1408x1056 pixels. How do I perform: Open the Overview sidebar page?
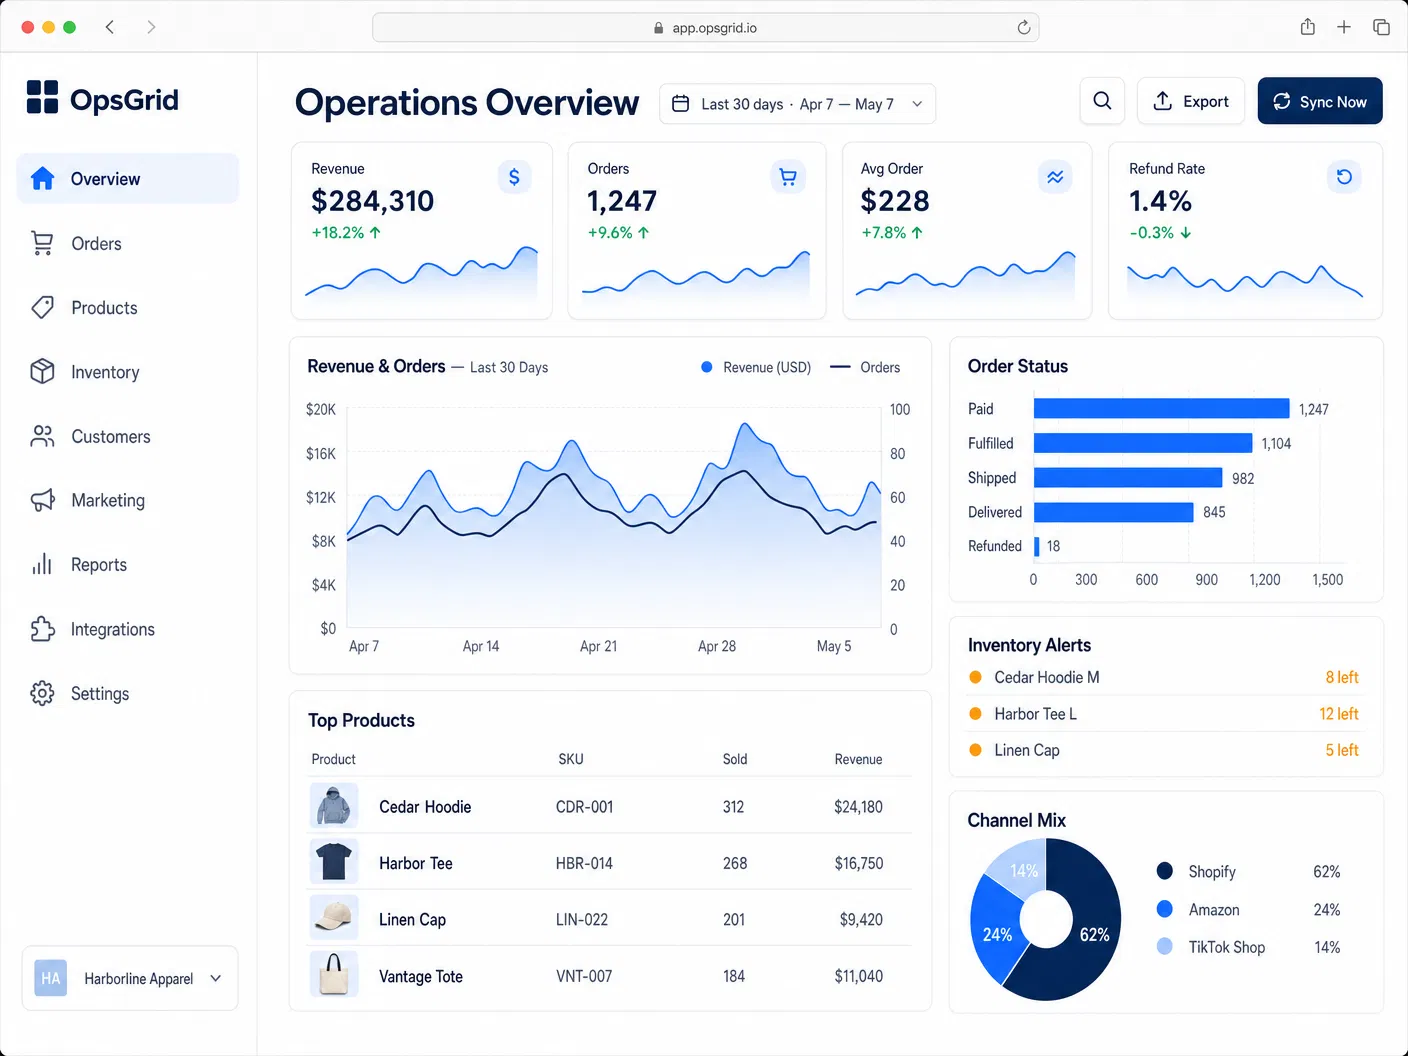(128, 179)
